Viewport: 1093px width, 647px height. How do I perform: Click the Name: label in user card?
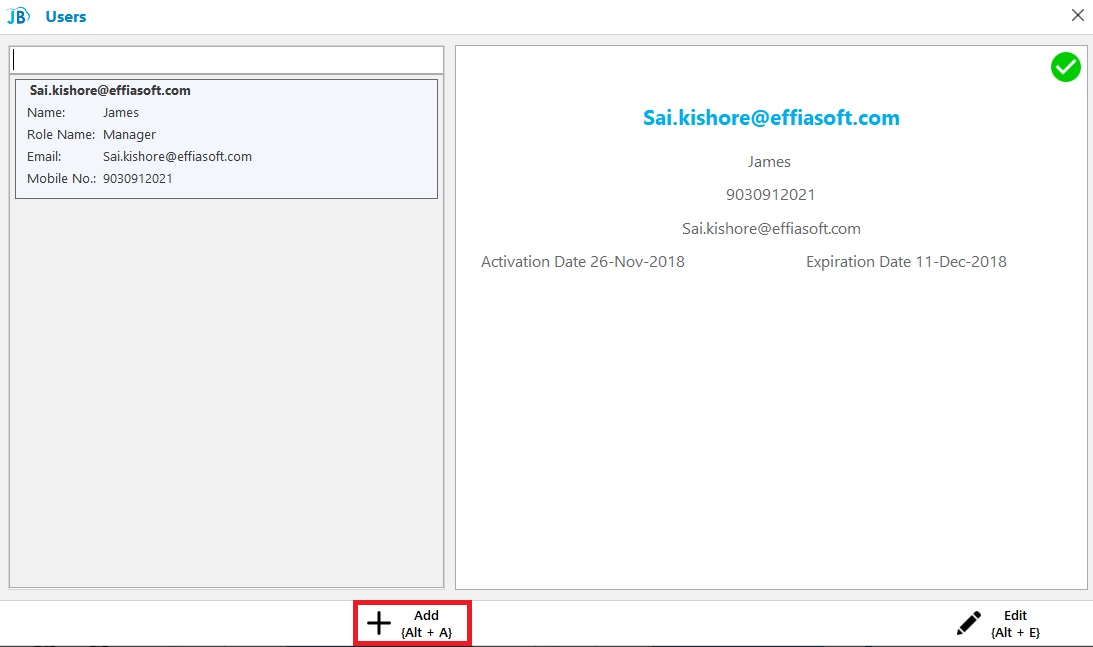click(x=46, y=113)
